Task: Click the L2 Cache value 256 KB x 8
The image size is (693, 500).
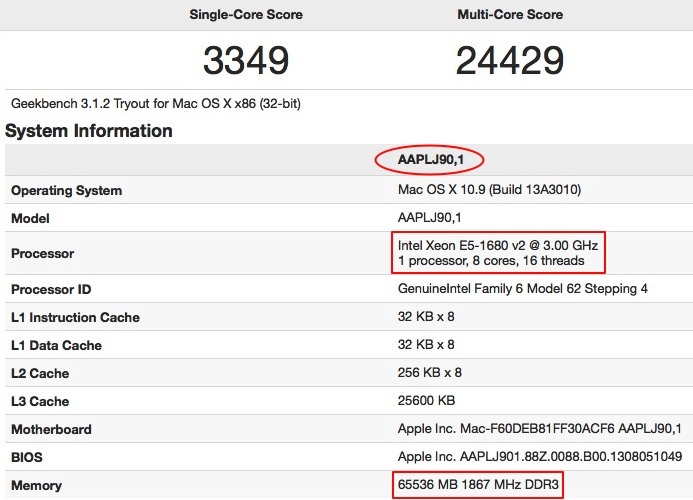Action: tap(430, 373)
